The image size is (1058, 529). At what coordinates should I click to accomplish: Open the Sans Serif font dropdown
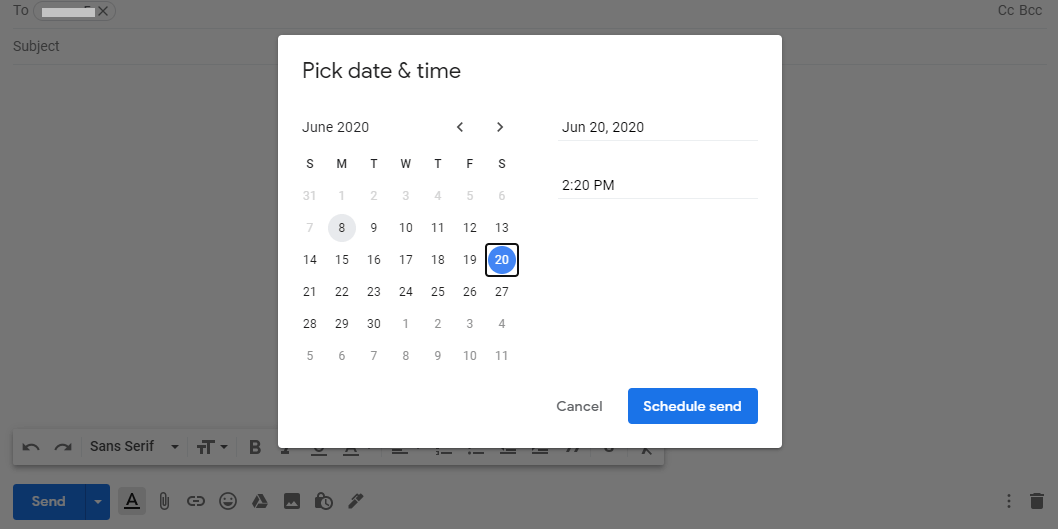click(x=134, y=447)
